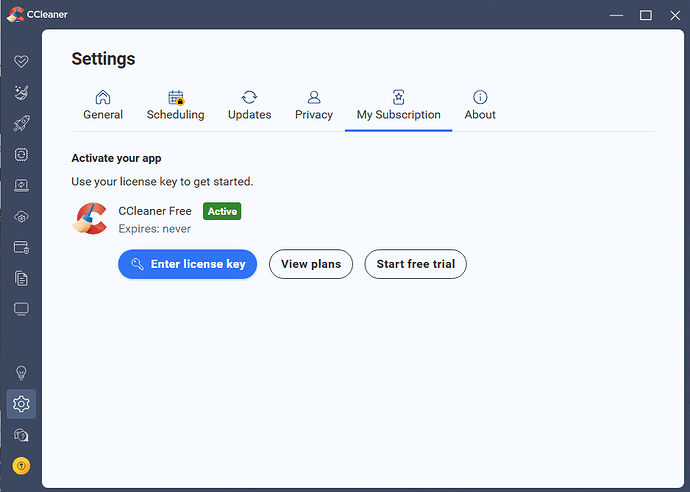Minimize the CCleaner window
The height and width of the screenshot is (492, 690).
click(x=616, y=15)
